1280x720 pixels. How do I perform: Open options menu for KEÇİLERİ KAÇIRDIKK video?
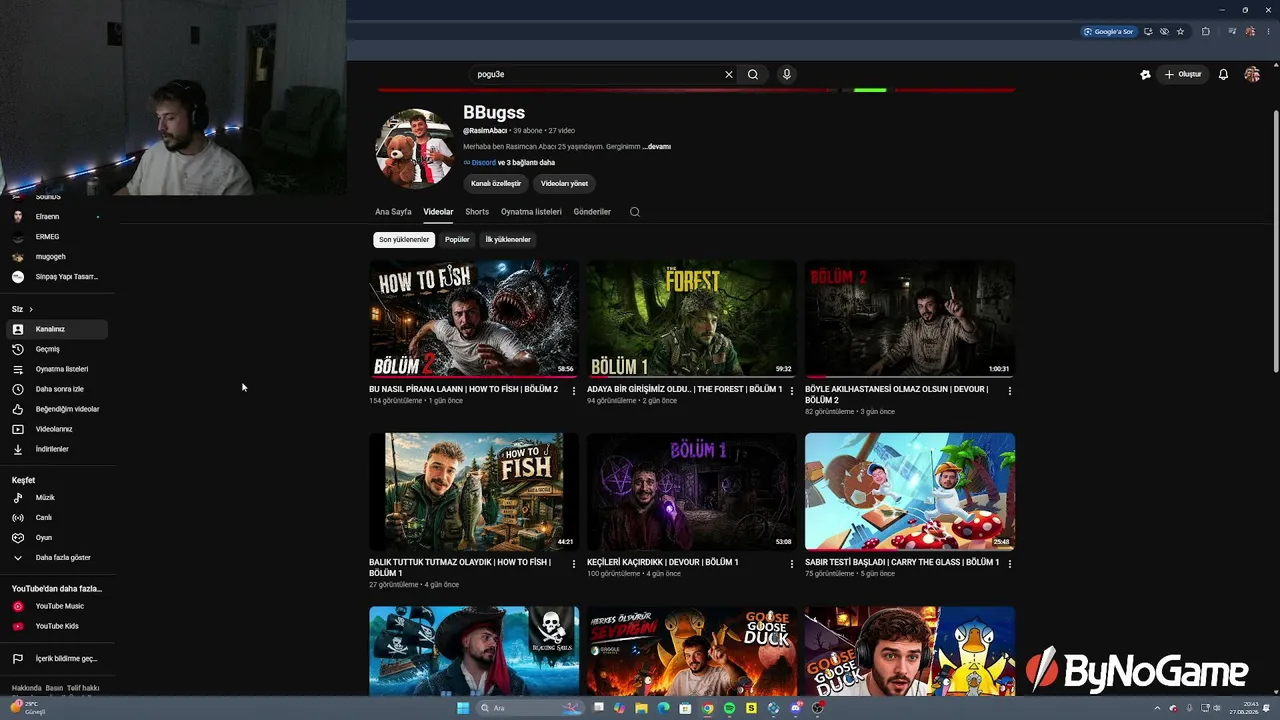(792, 564)
